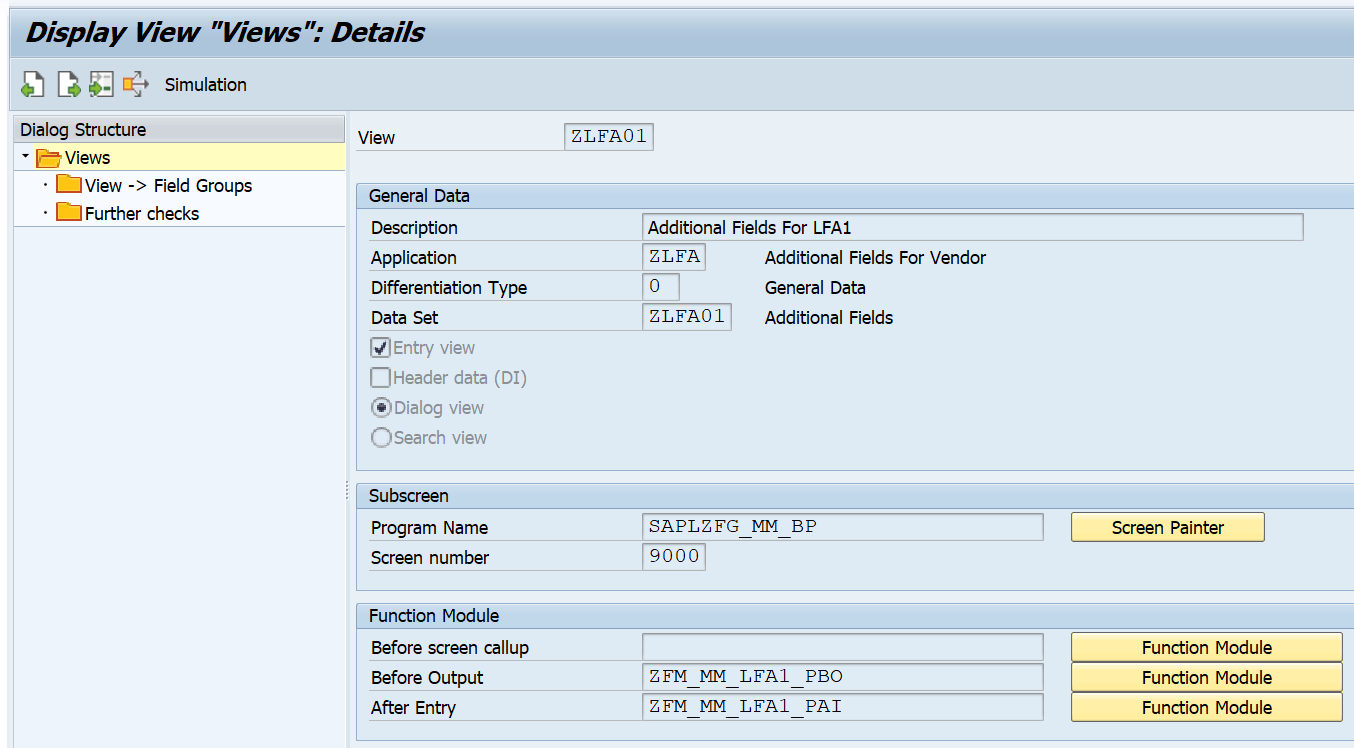The image size is (1354, 748).
Task: Check the Header data (DI) checkbox
Action: pyautogui.click(x=378, y=377)
